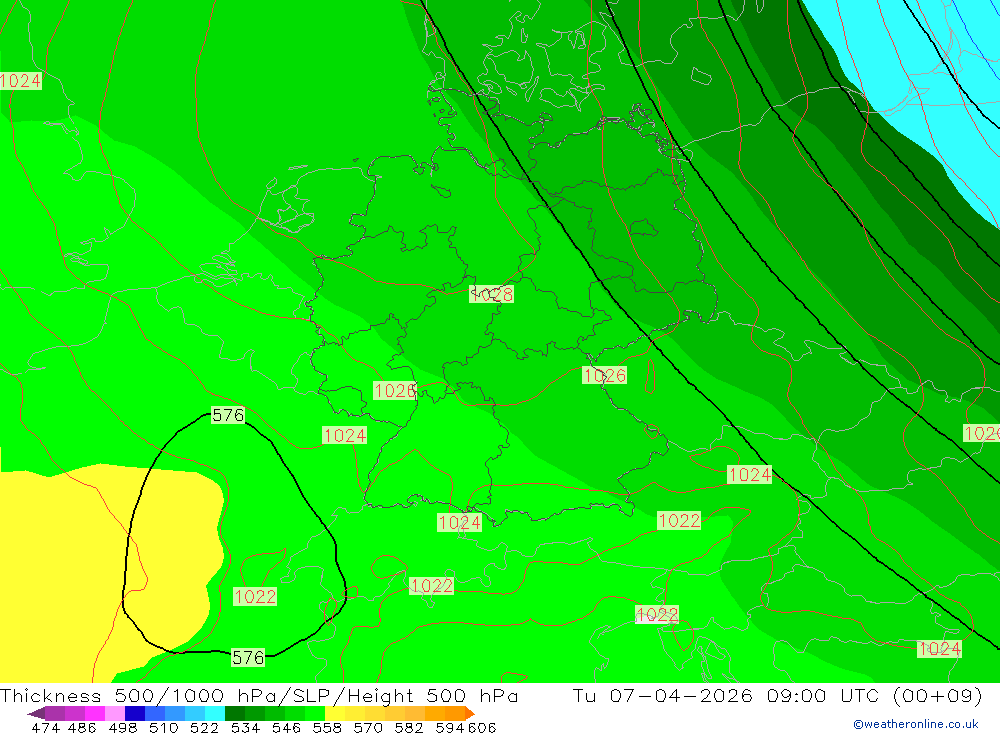Click the dark purple arrow at legend start
Screen dimensions: 1000x733
pyautogui.click(x=36, y=713)
